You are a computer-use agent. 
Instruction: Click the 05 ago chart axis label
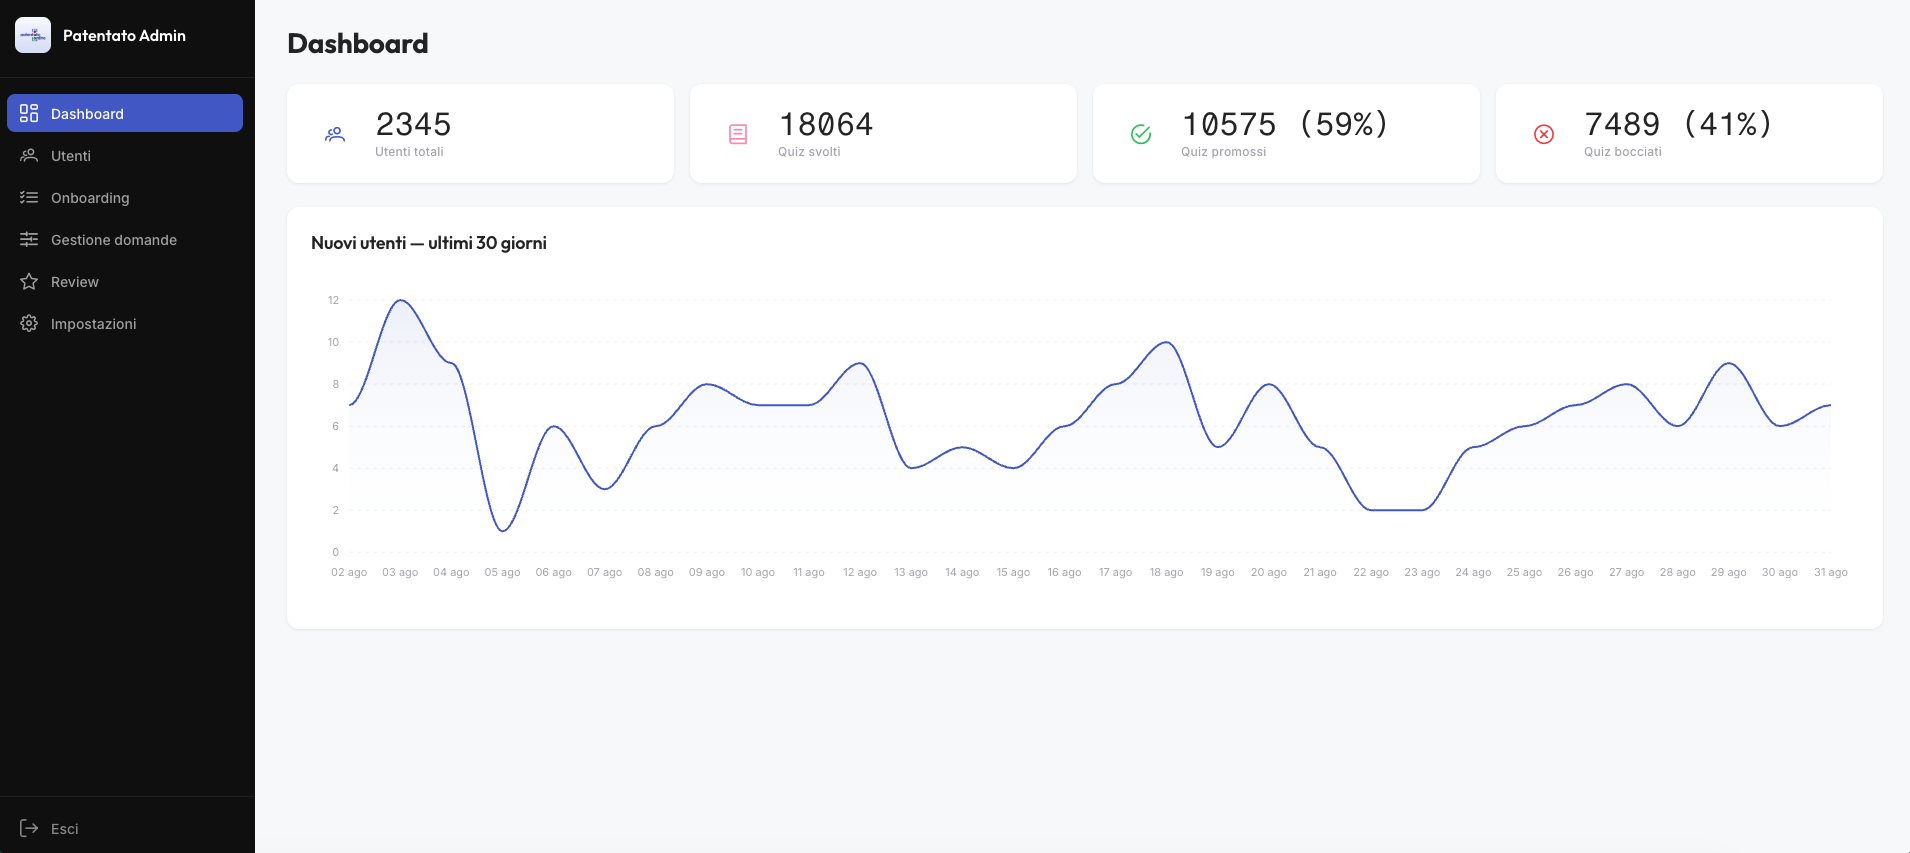502,572
